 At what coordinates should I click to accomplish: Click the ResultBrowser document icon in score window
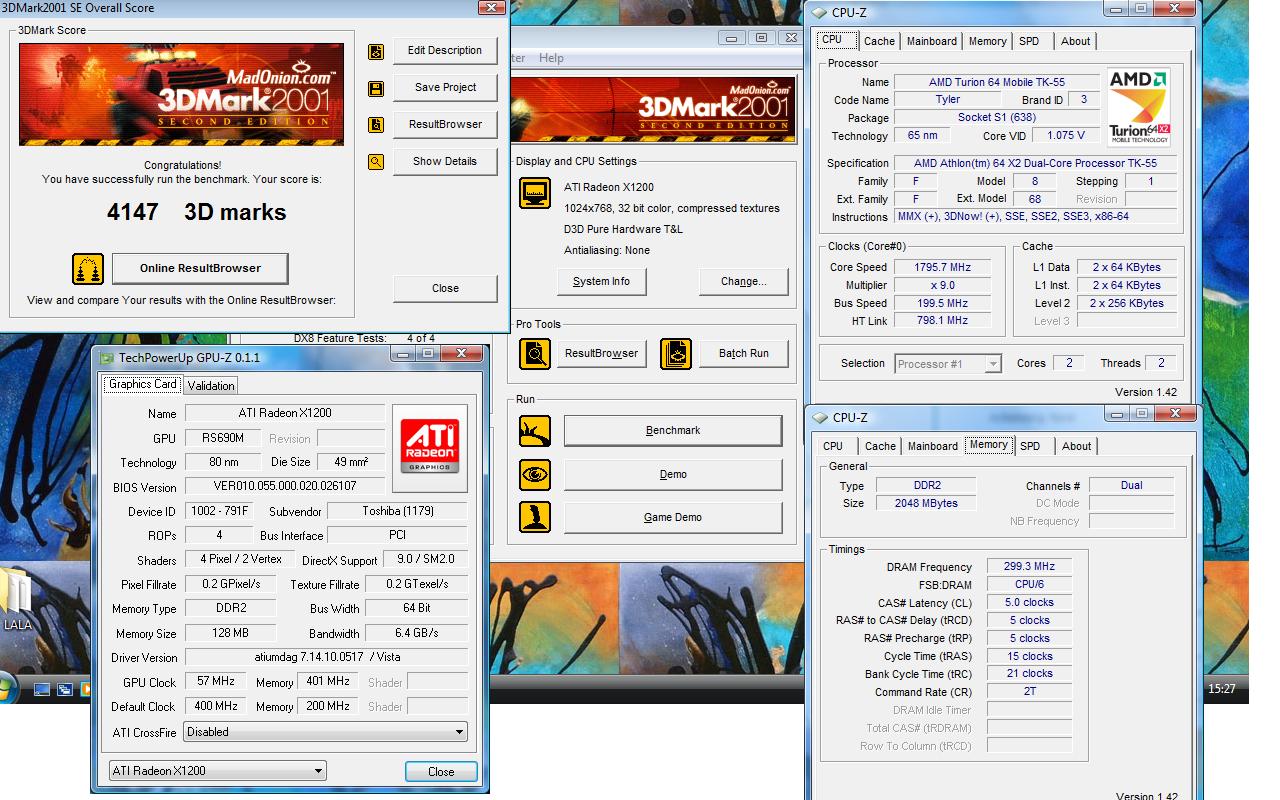[x=376, y=125]
